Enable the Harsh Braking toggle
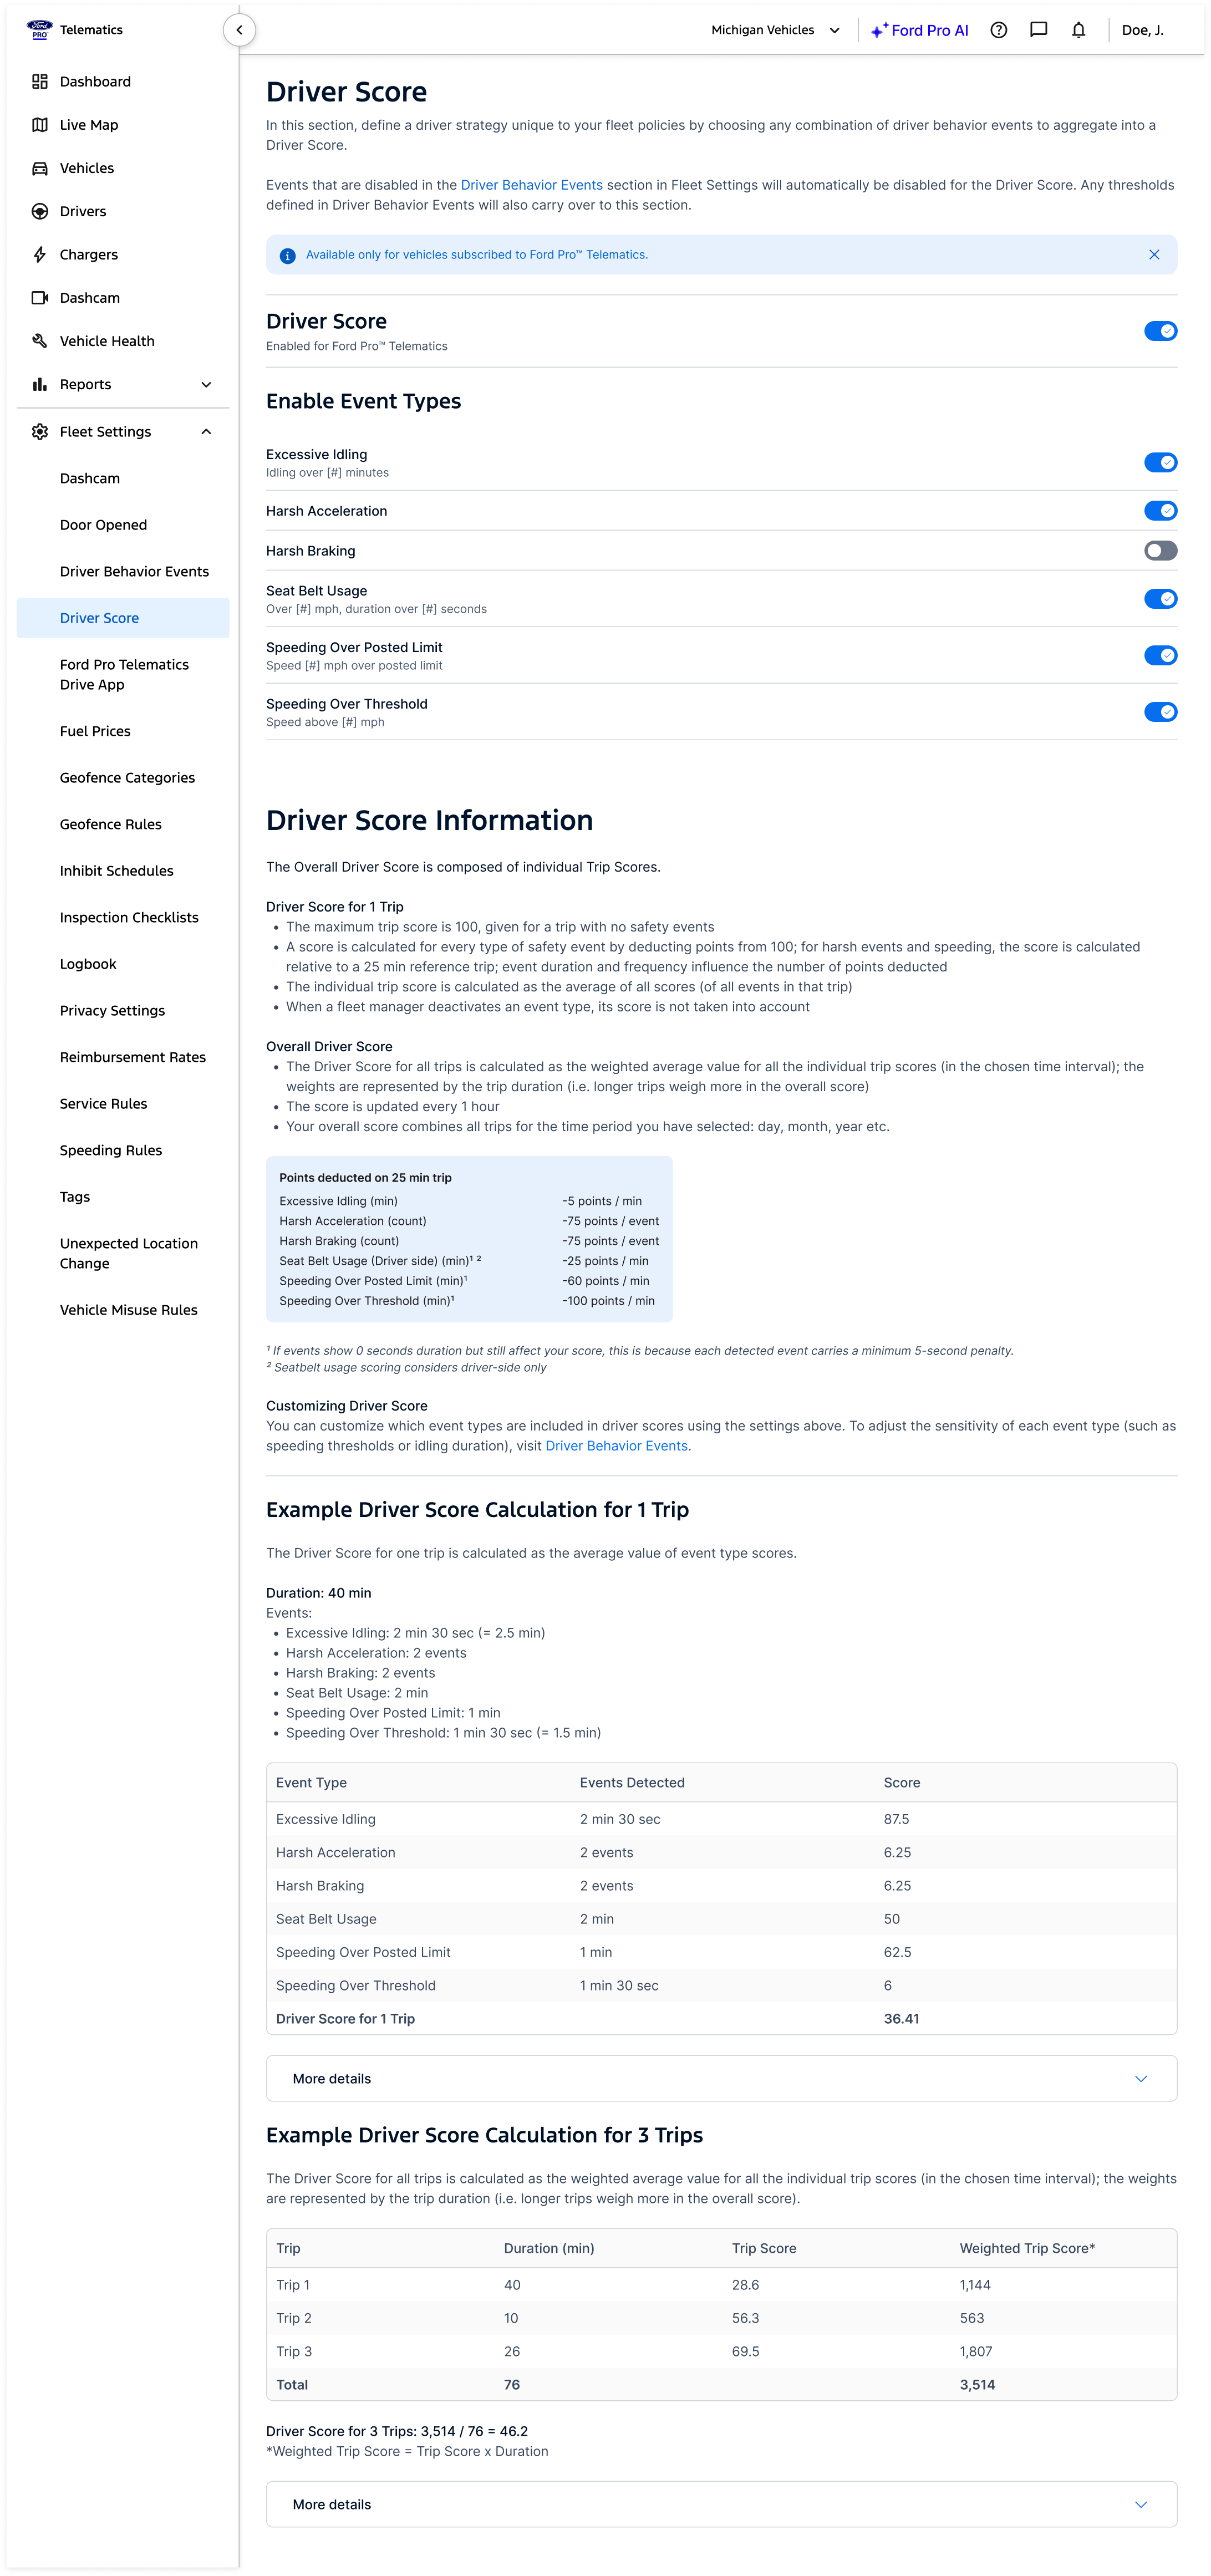 coord(1160,551)
